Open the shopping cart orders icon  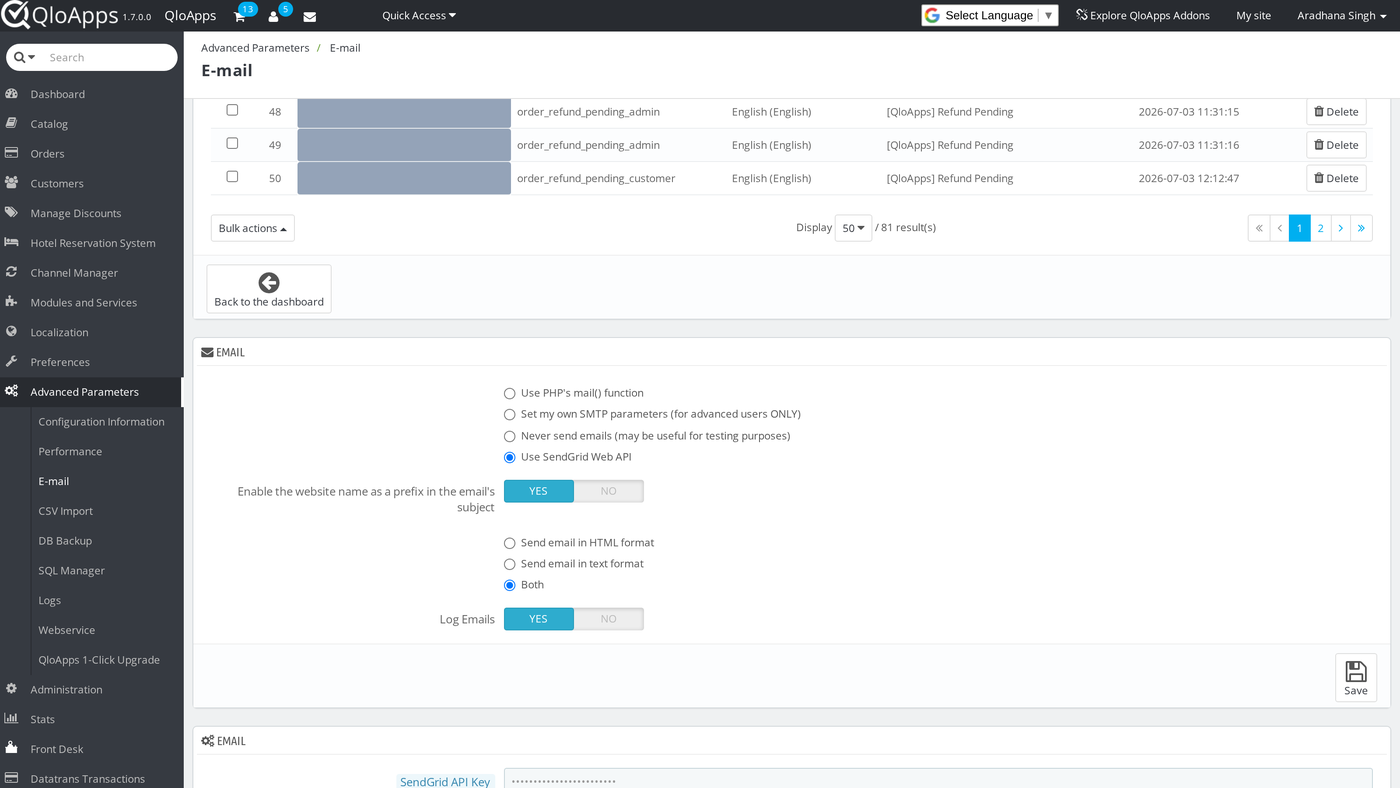(239, 16)
